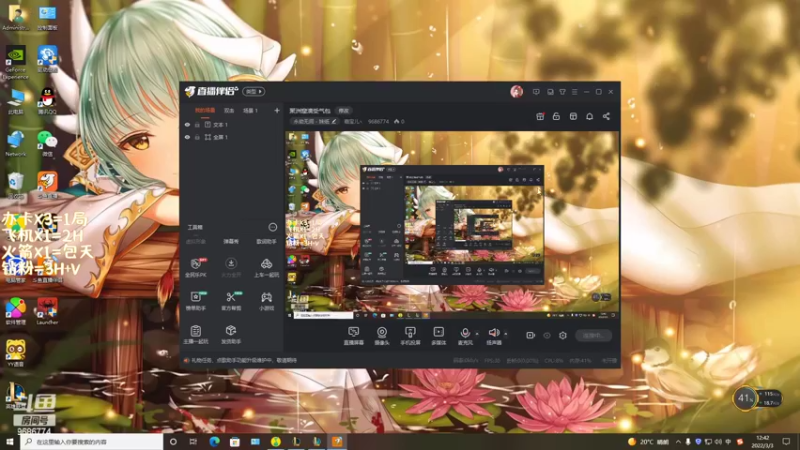Click the unlock padlock icon above preview

click(x=556, y=116)
